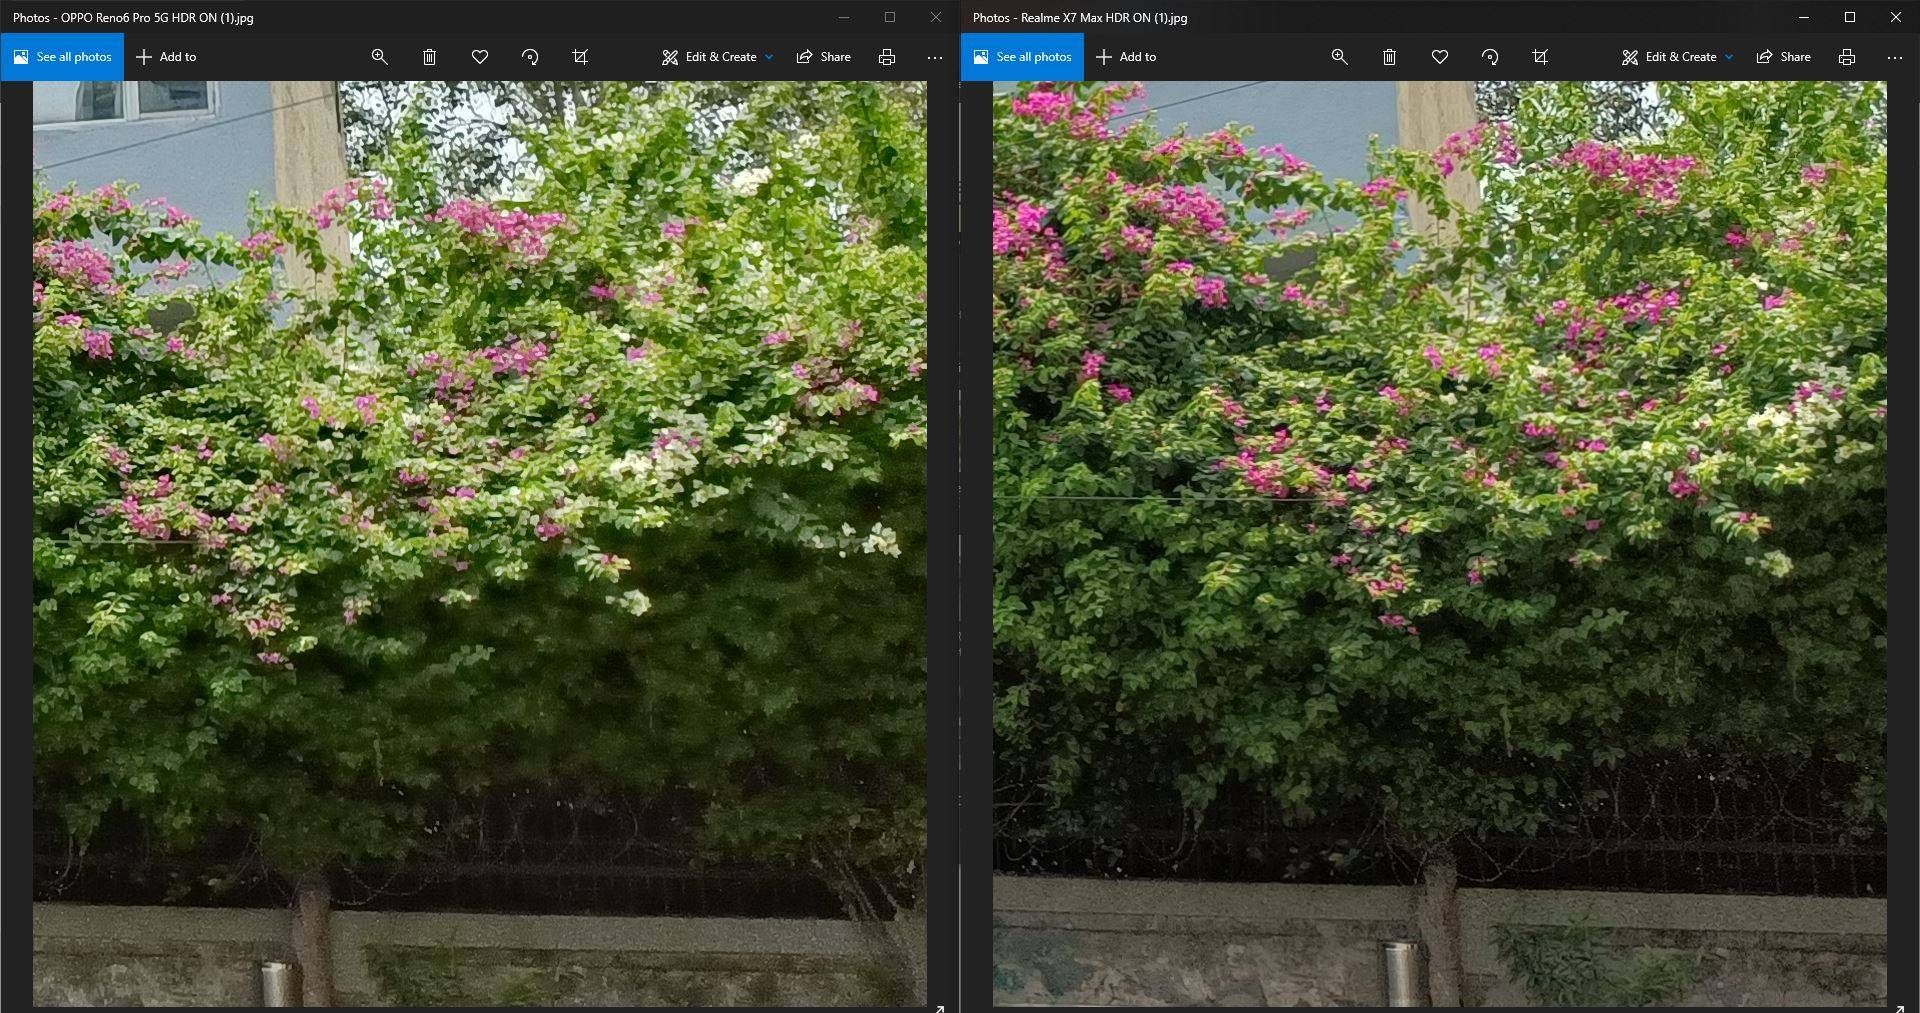Open Add to in OPPO window
Viewport: 1920px width, 1013px height.
[x=166, y=57]
